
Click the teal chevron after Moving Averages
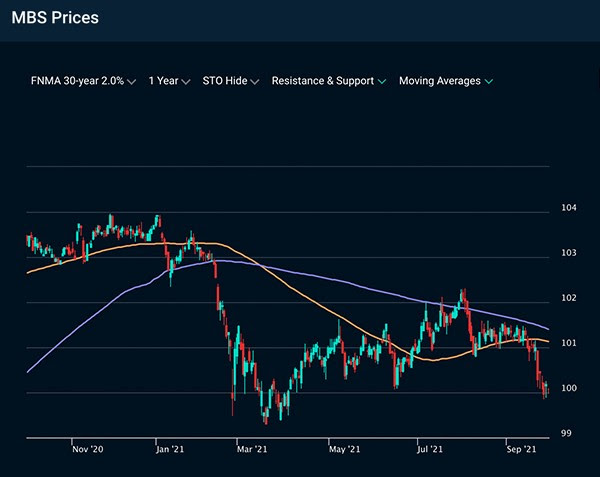489,82
